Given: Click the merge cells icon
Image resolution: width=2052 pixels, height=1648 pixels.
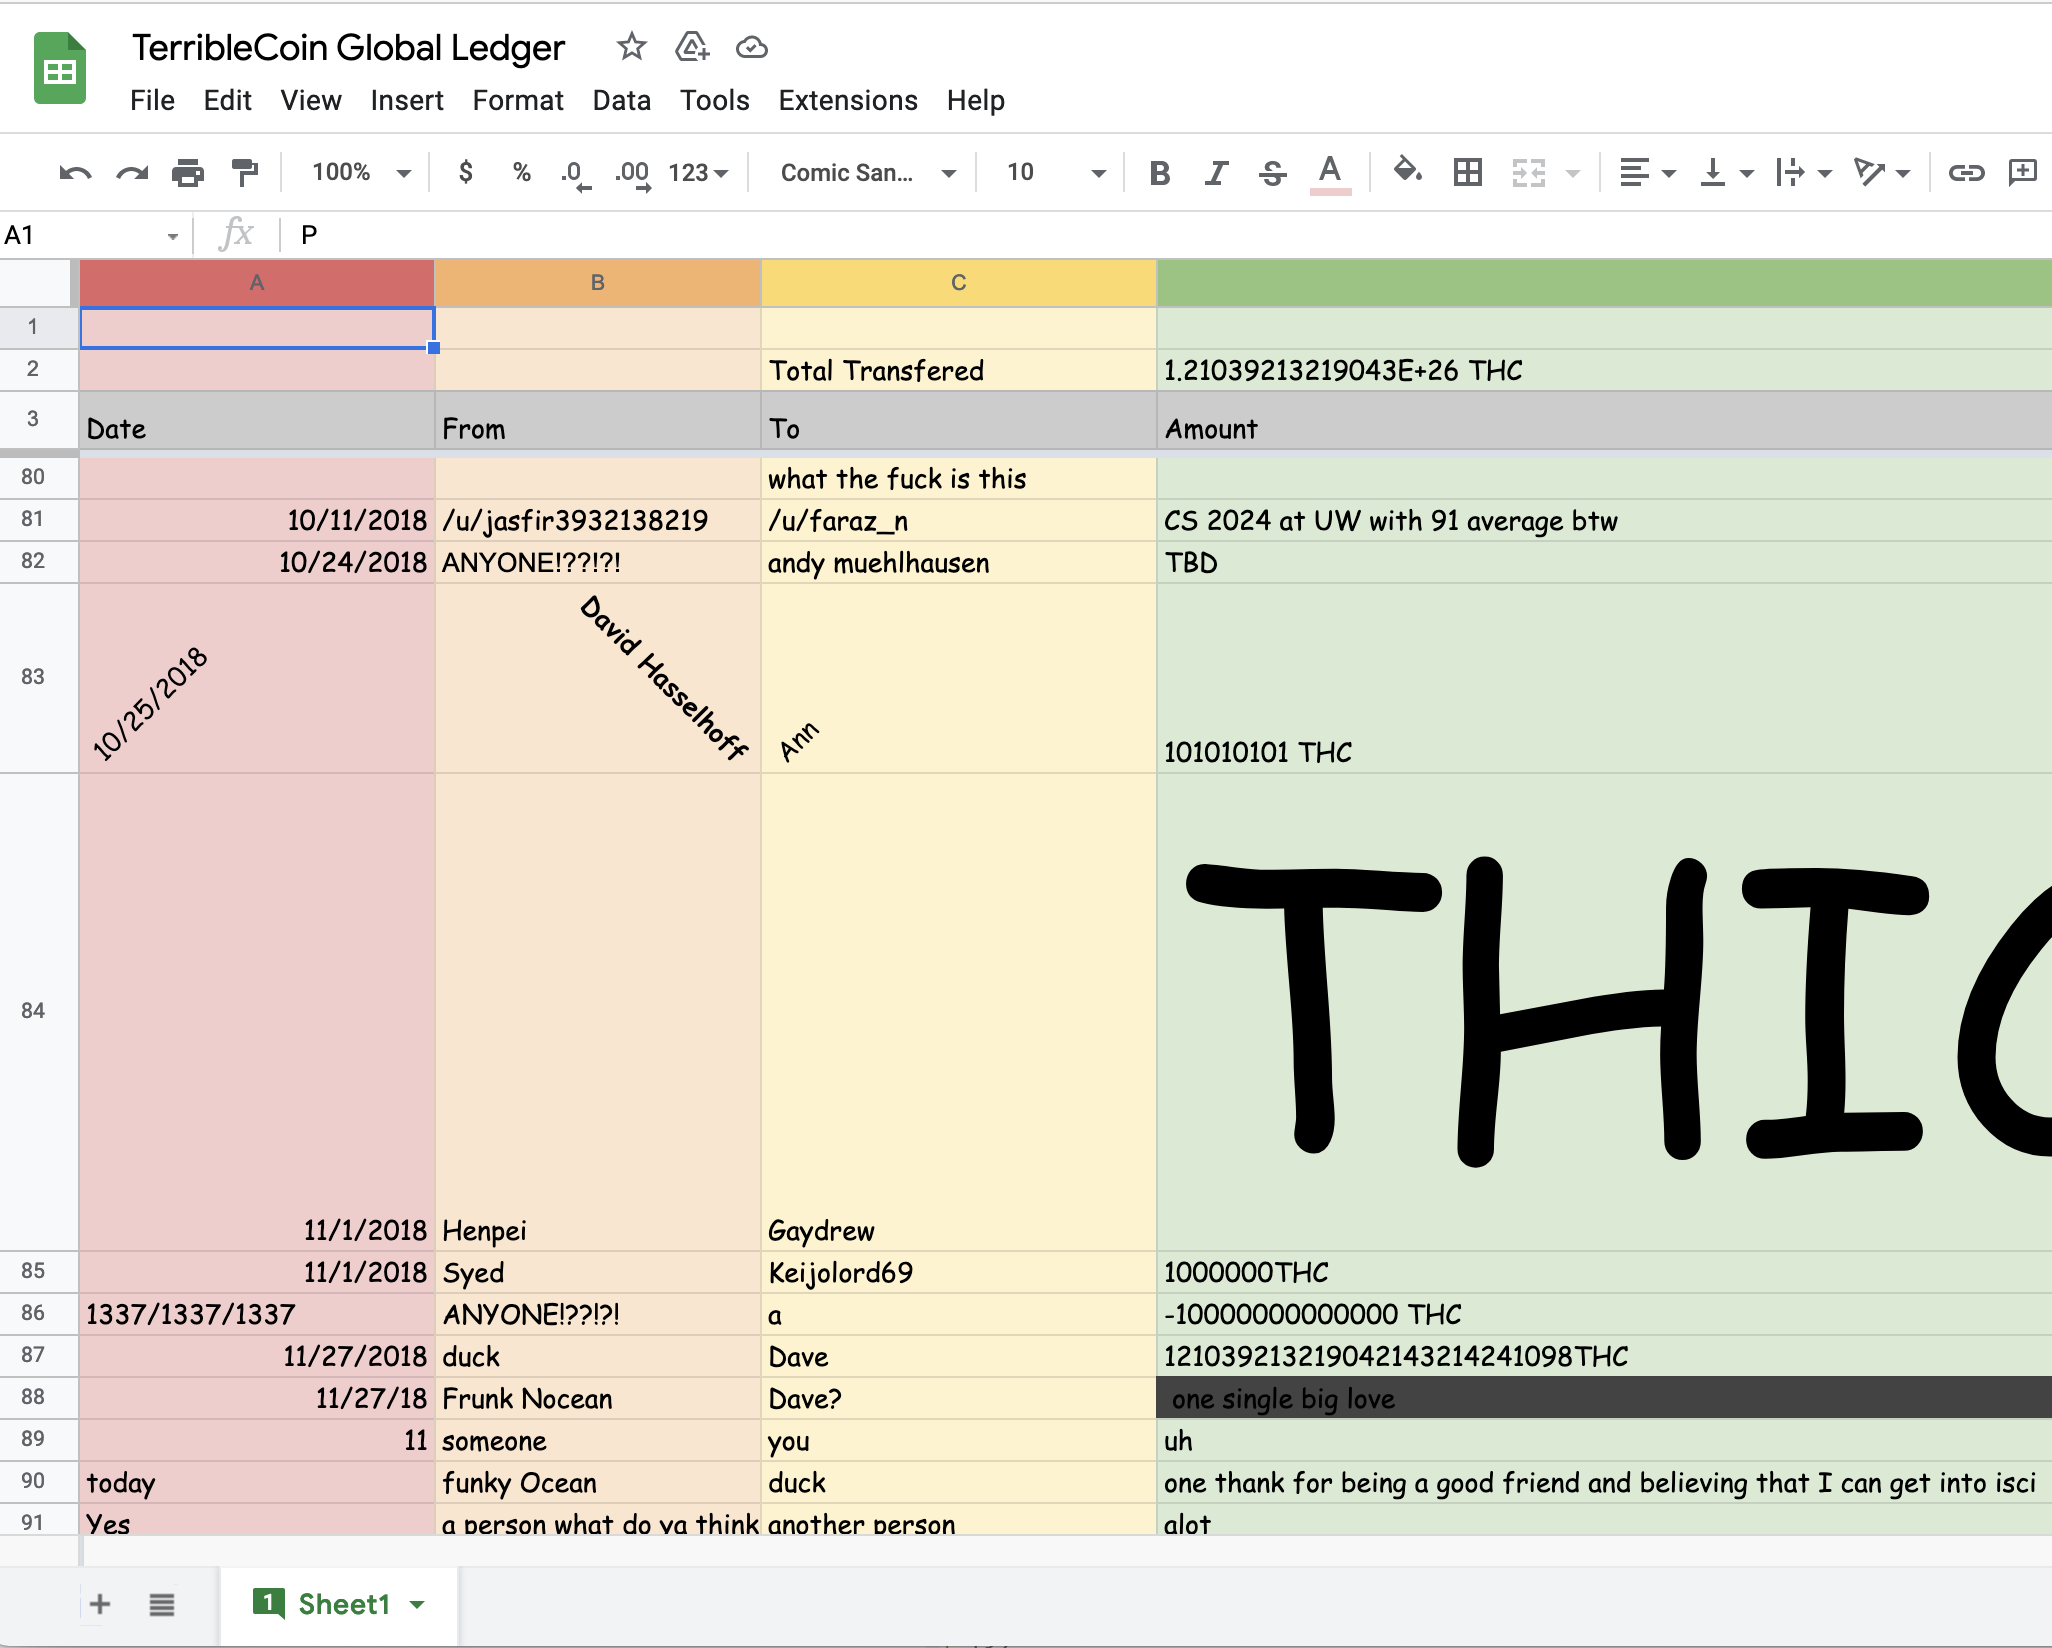Looking at the screenshot, I should click(x=1529, y=173).
